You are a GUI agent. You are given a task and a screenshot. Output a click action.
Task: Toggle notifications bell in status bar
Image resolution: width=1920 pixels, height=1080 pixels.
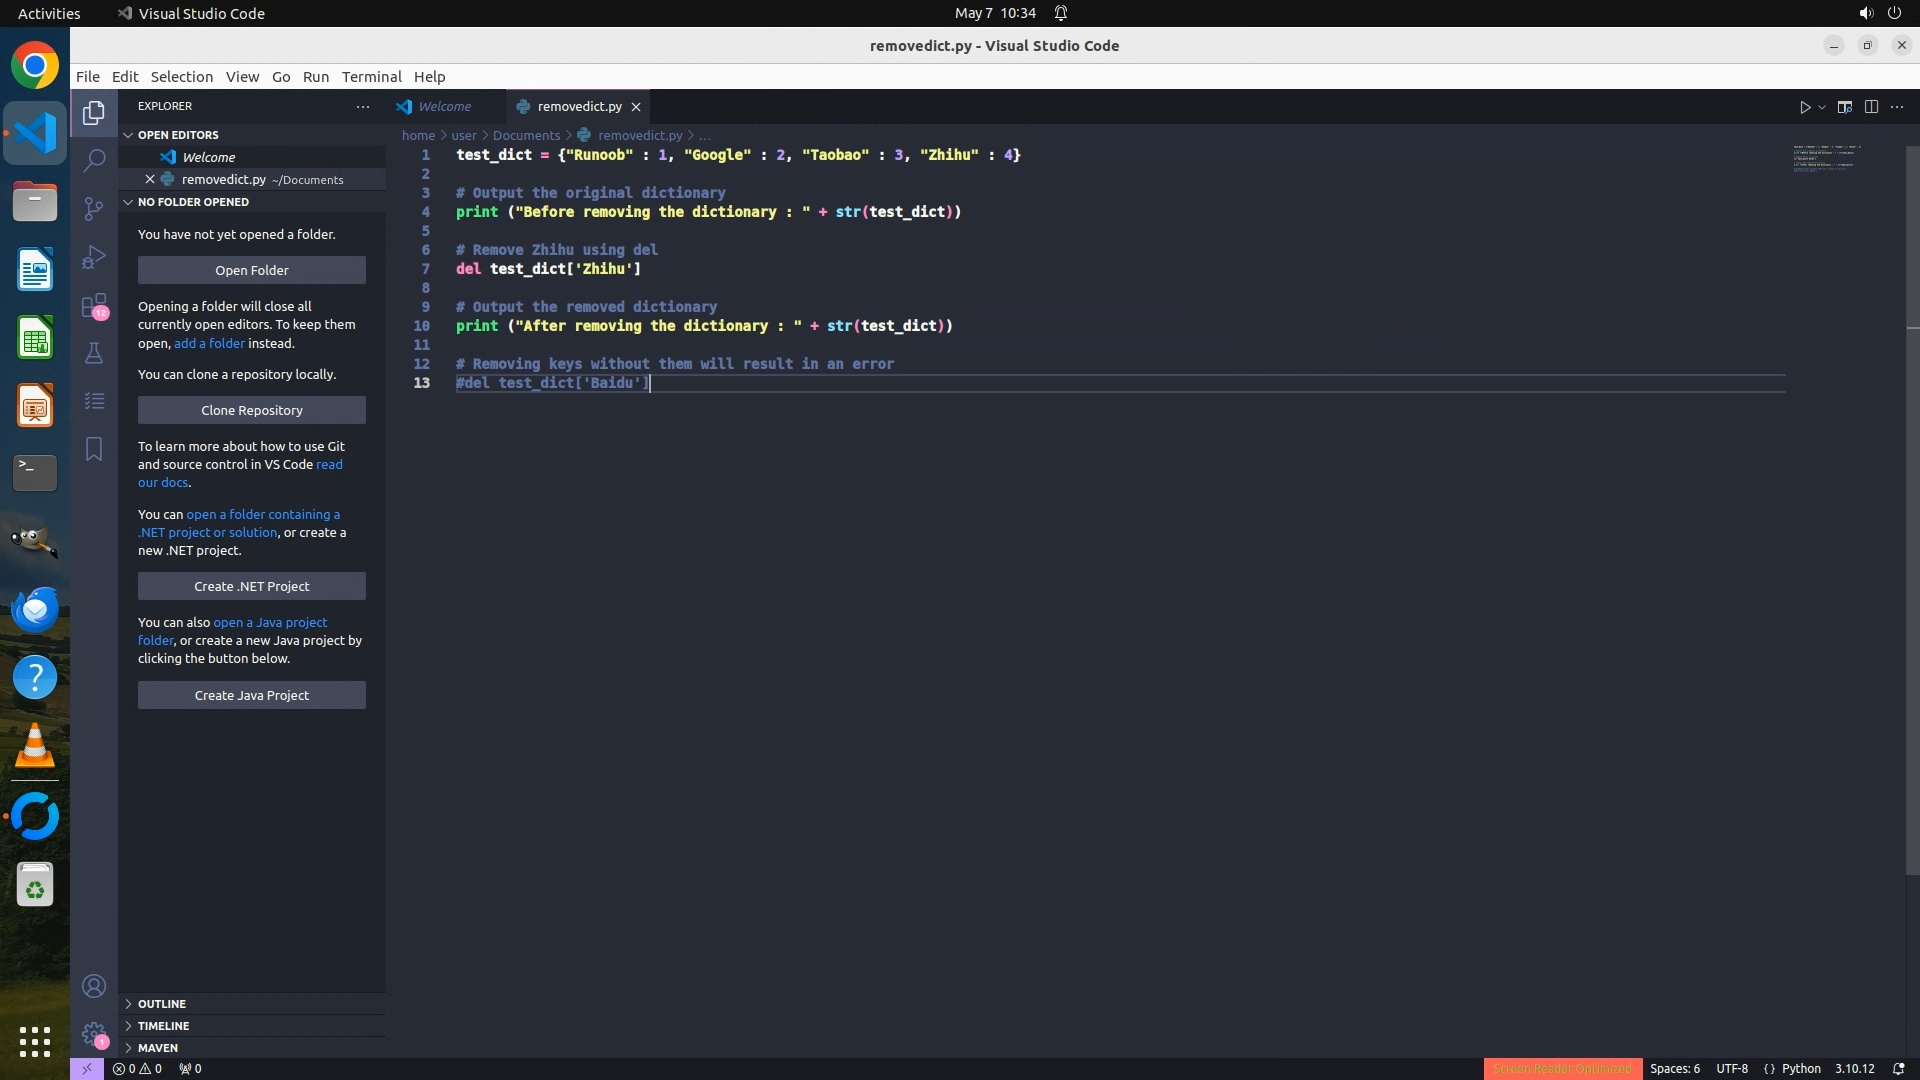pyautogui.click(x=1898, y=1069)
